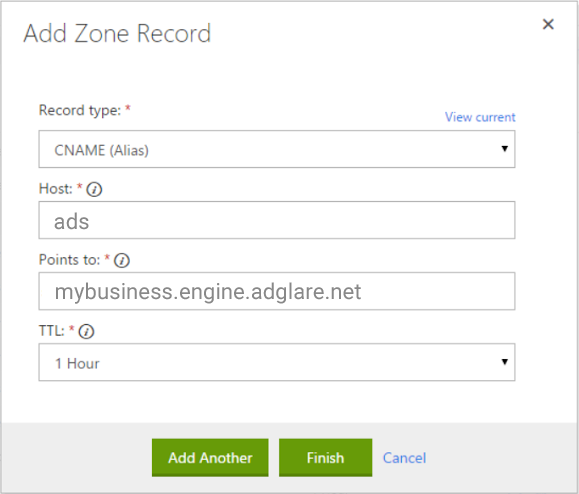
Task: Focus the Host field containing ads
Action: point(277,220)
